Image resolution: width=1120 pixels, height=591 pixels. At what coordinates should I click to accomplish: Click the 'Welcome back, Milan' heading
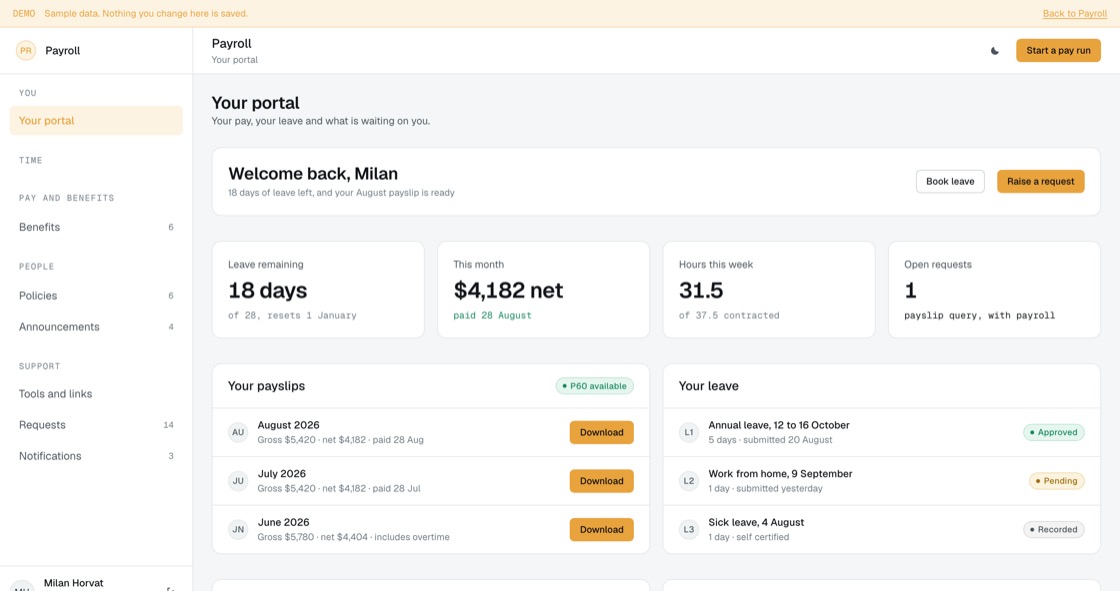pyautogui.click(x=313, y=174)
